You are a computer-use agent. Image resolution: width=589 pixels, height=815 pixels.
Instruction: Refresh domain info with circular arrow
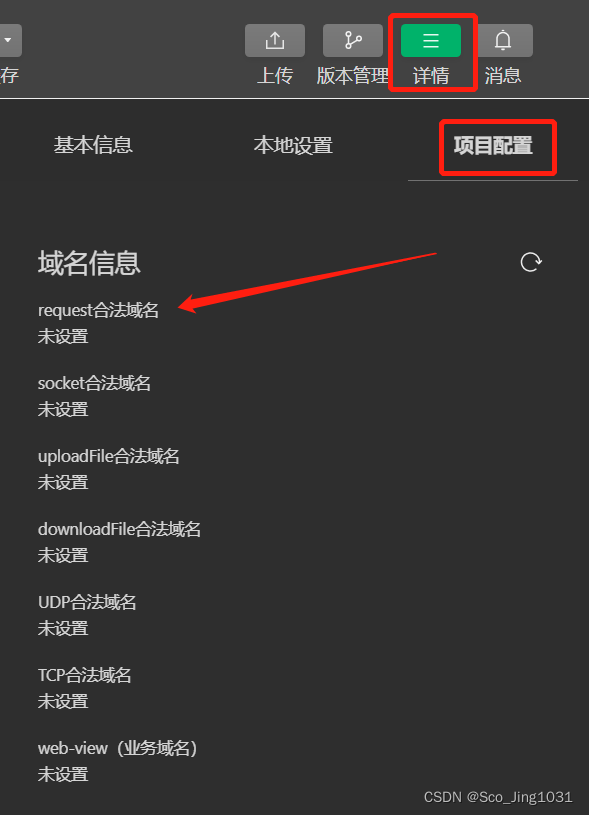[x=531, y=262]
